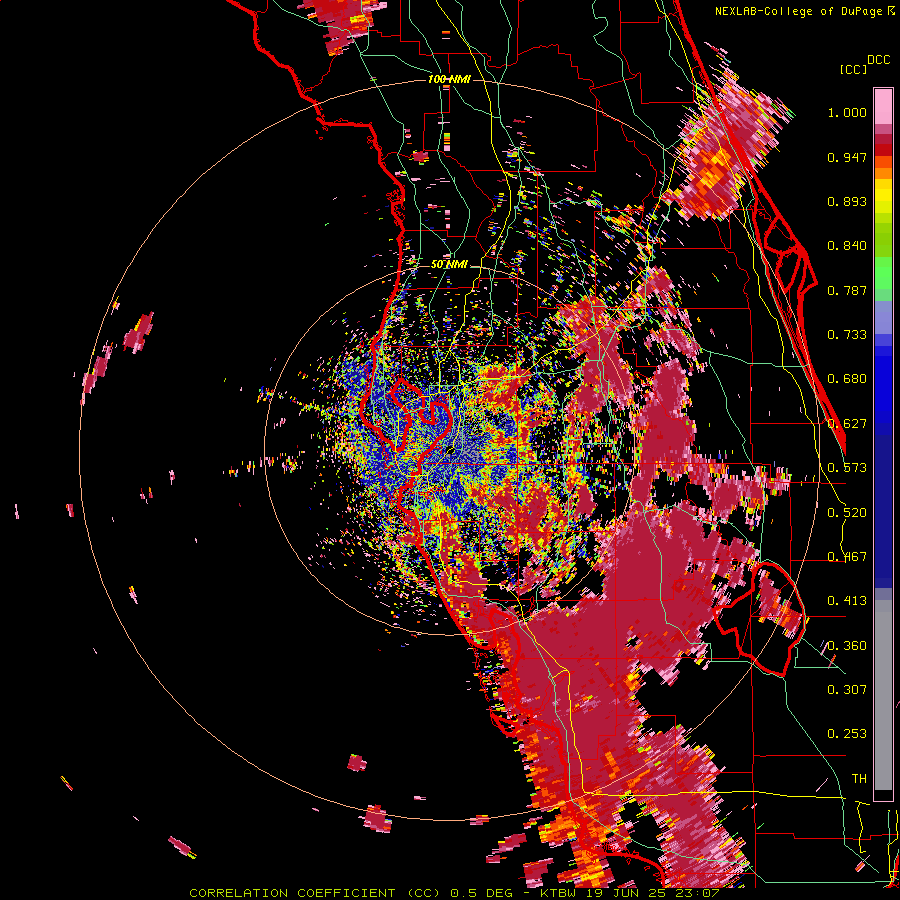Select the 0.787 color scale label

pos(847,290)
